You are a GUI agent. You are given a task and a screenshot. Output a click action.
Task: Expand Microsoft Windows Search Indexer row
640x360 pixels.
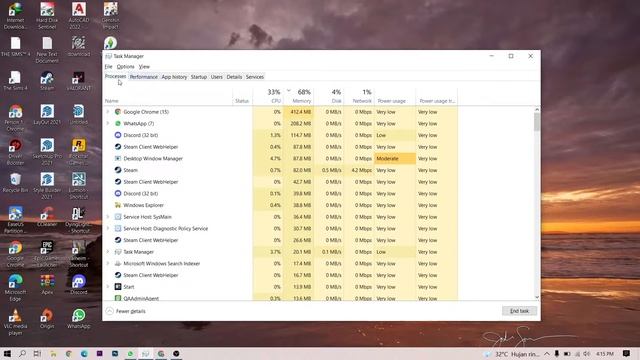click(x=108, y=264)
